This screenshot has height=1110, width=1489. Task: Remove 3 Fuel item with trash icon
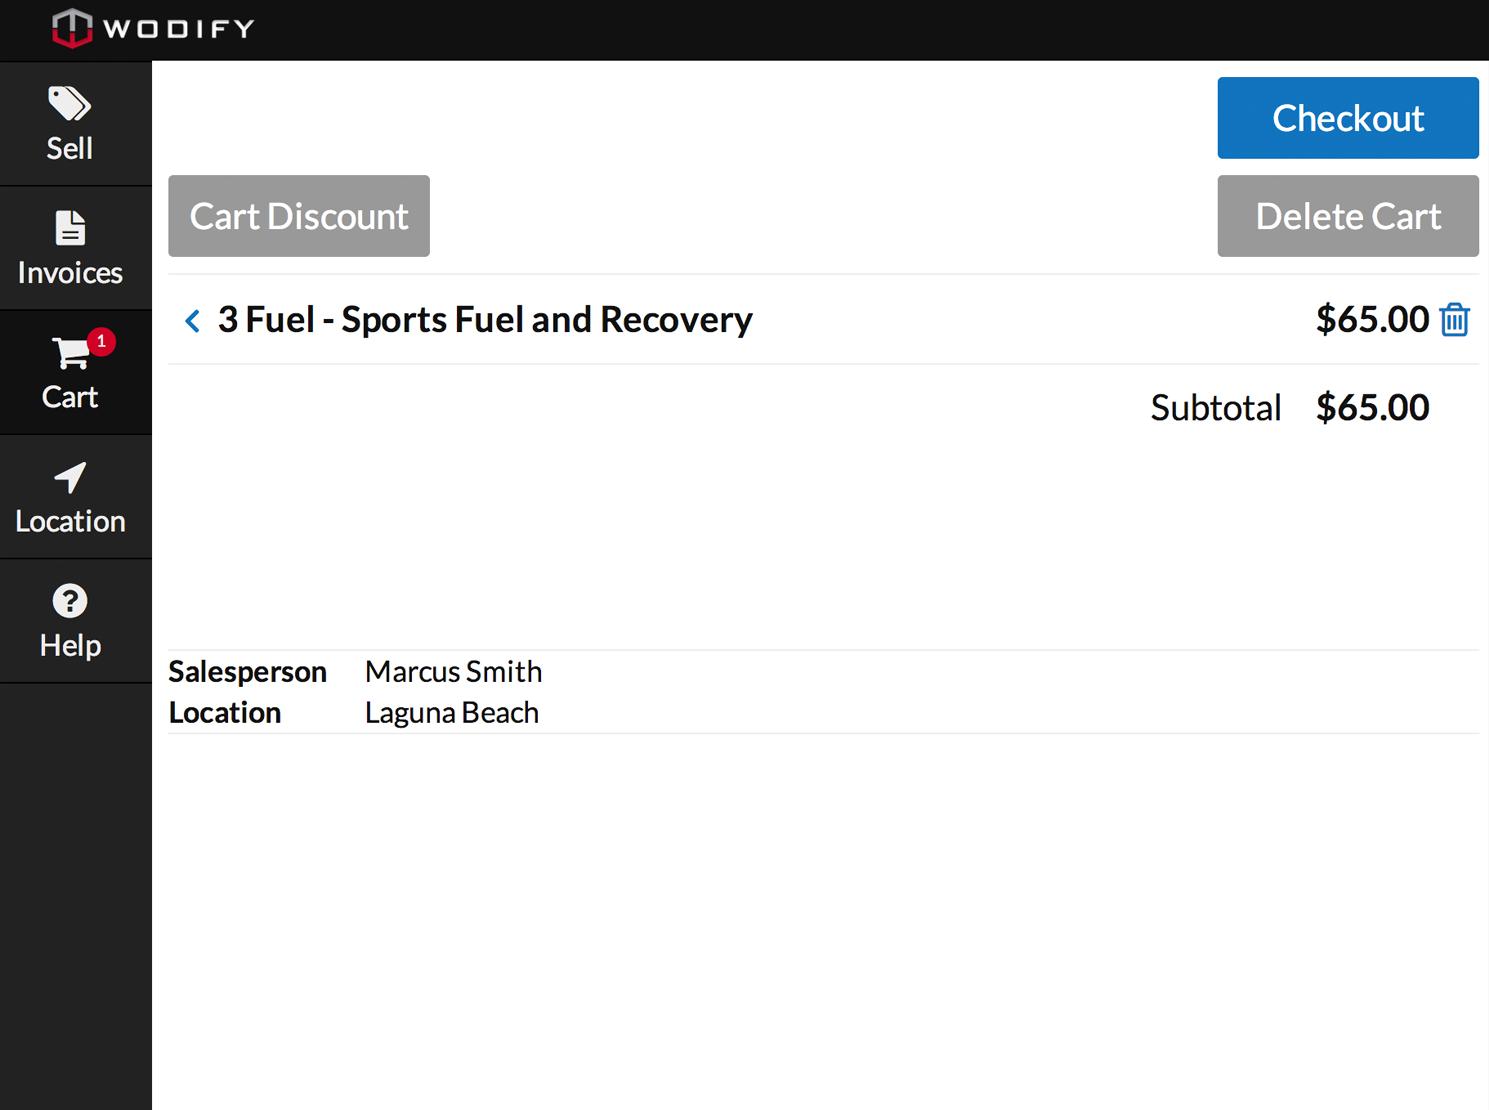pyautogui.click(x=1455, y=320)
